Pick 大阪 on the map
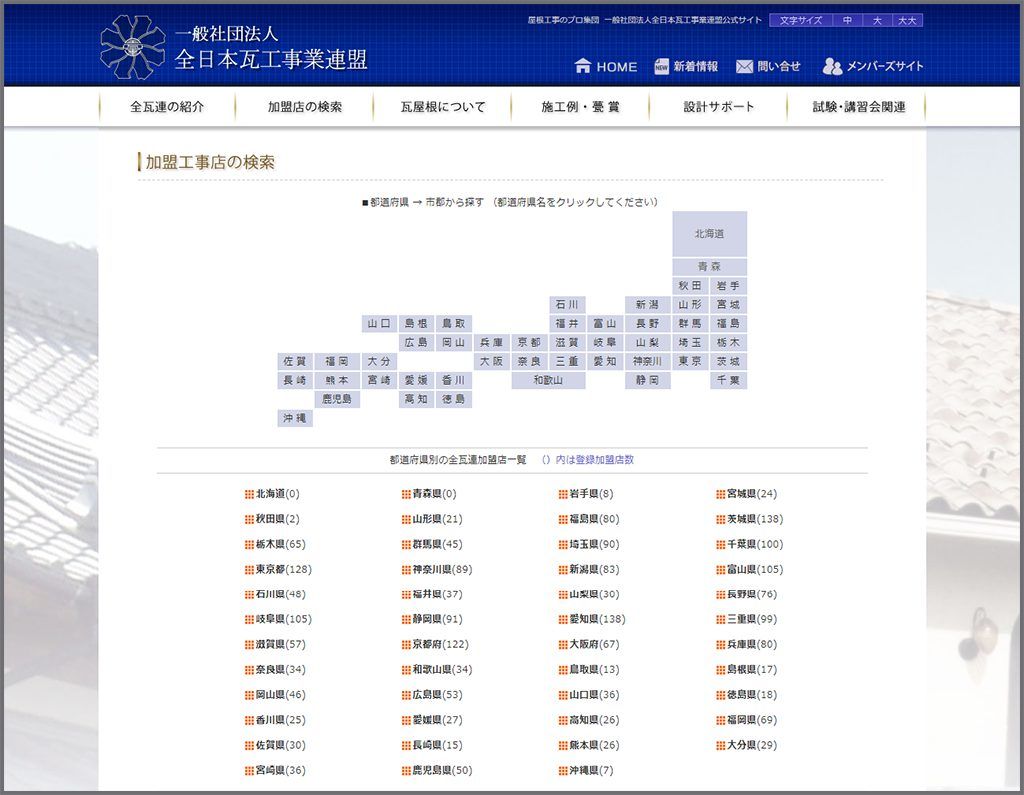The width and height of the screenshot is (1024, 795). pos(491,361)
